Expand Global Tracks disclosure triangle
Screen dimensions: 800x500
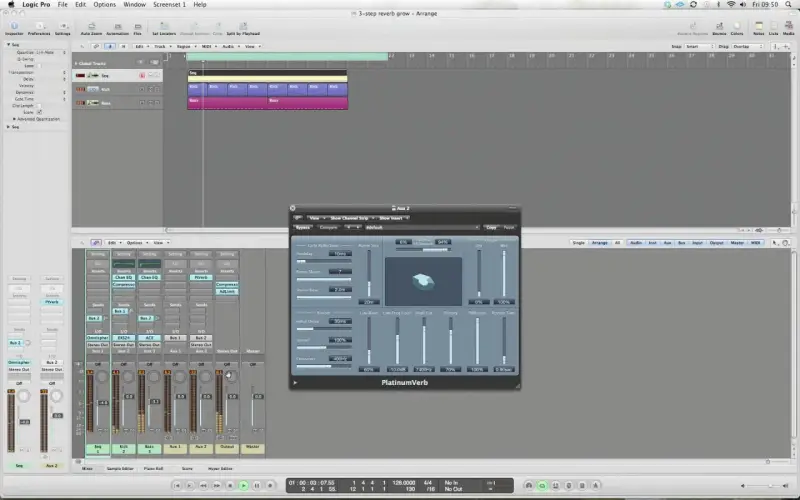[76, 63]
